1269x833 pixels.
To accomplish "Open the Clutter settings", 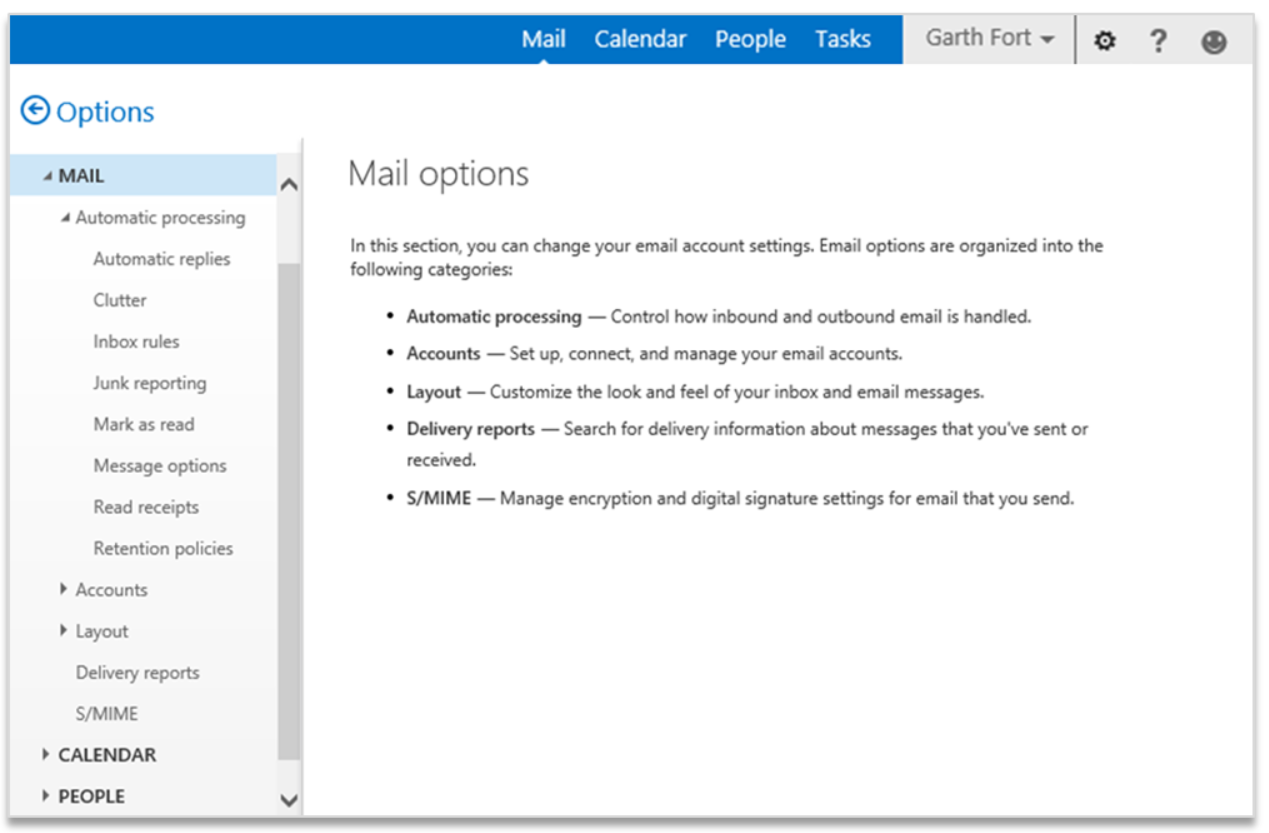I will coord(120,300).
